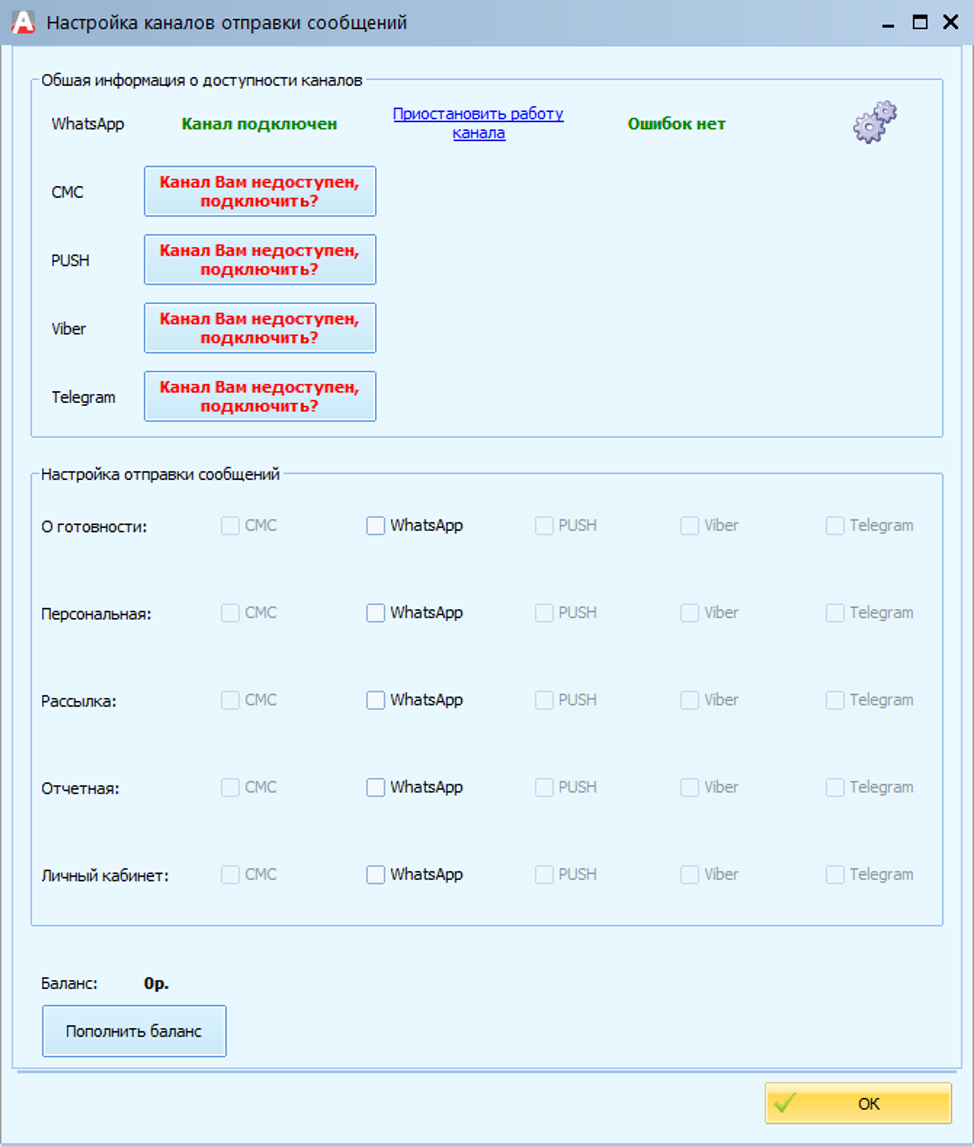This screenshot has width=974, height=1146.
Task: Toggle Telegram checkbox in 'Рассылка' row
Action: tap(835, 700)
